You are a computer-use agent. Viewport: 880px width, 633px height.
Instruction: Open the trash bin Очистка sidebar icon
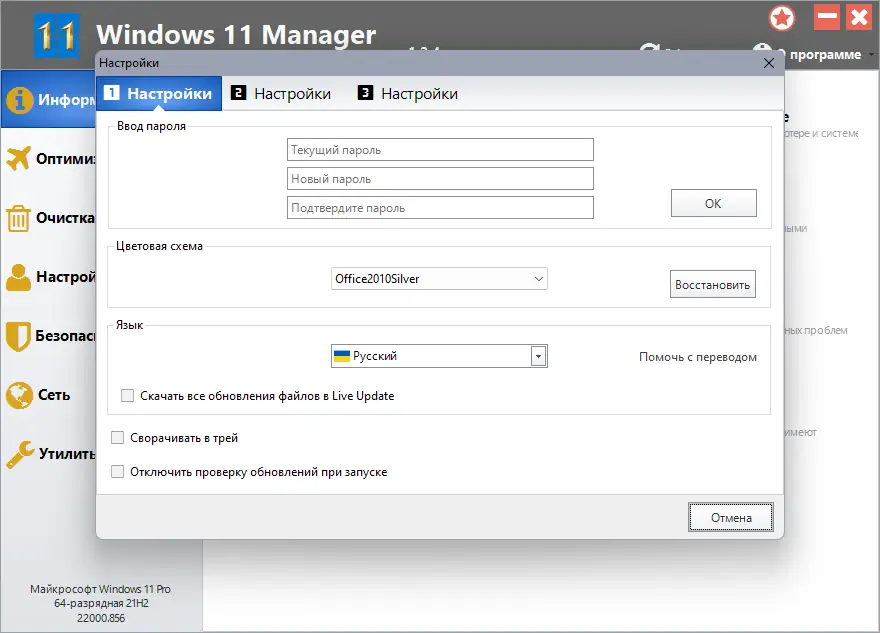pos(18,218)
